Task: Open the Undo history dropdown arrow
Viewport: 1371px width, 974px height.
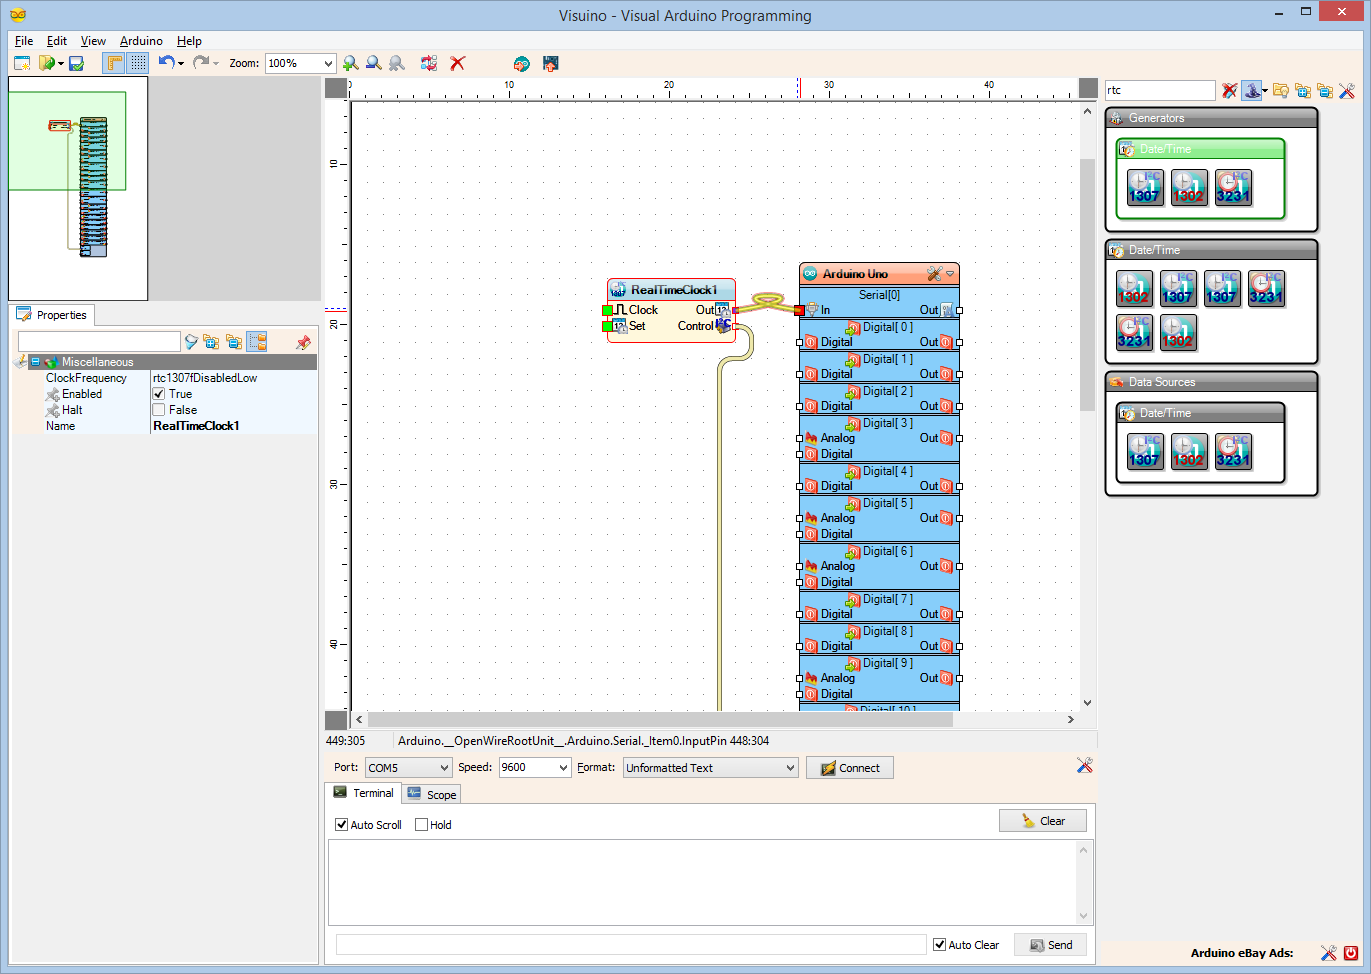Action: (x=181, y=63)
